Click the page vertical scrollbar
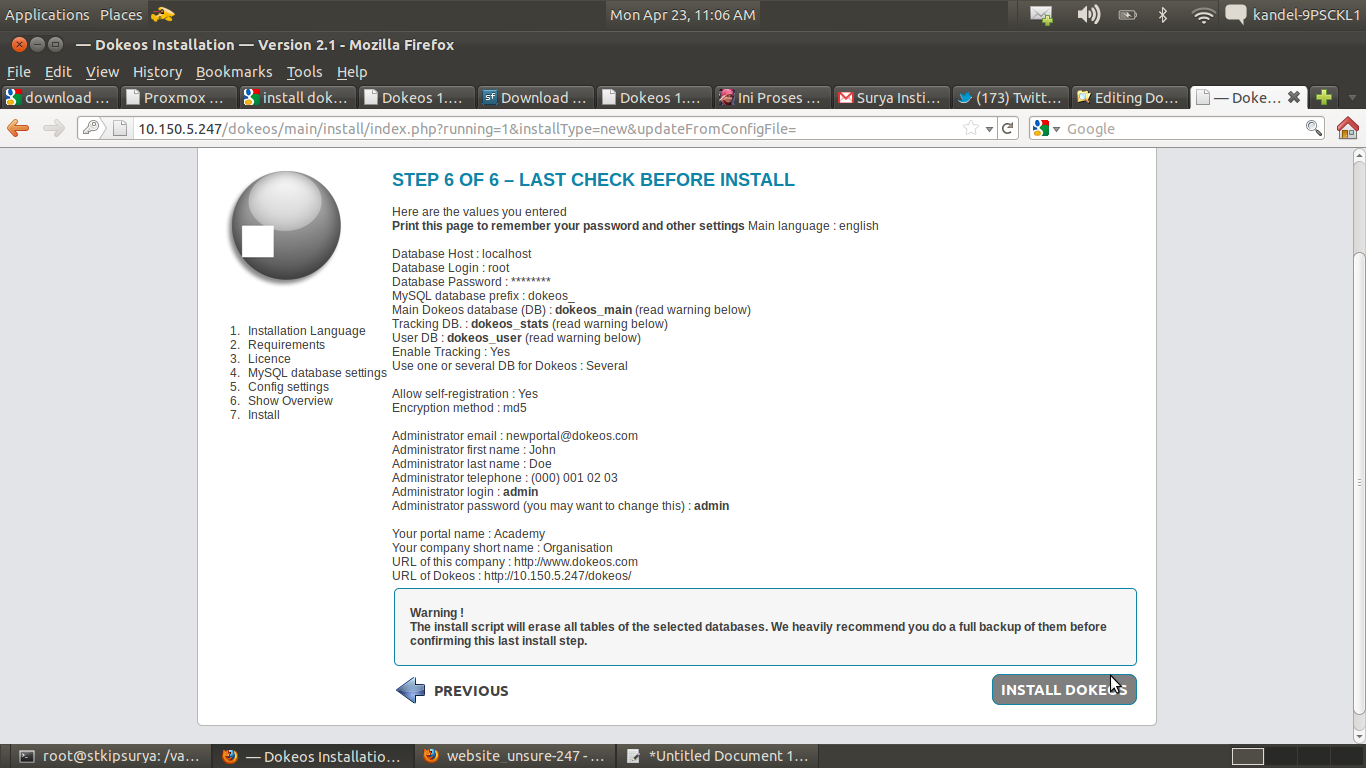 coord(1358,430)
